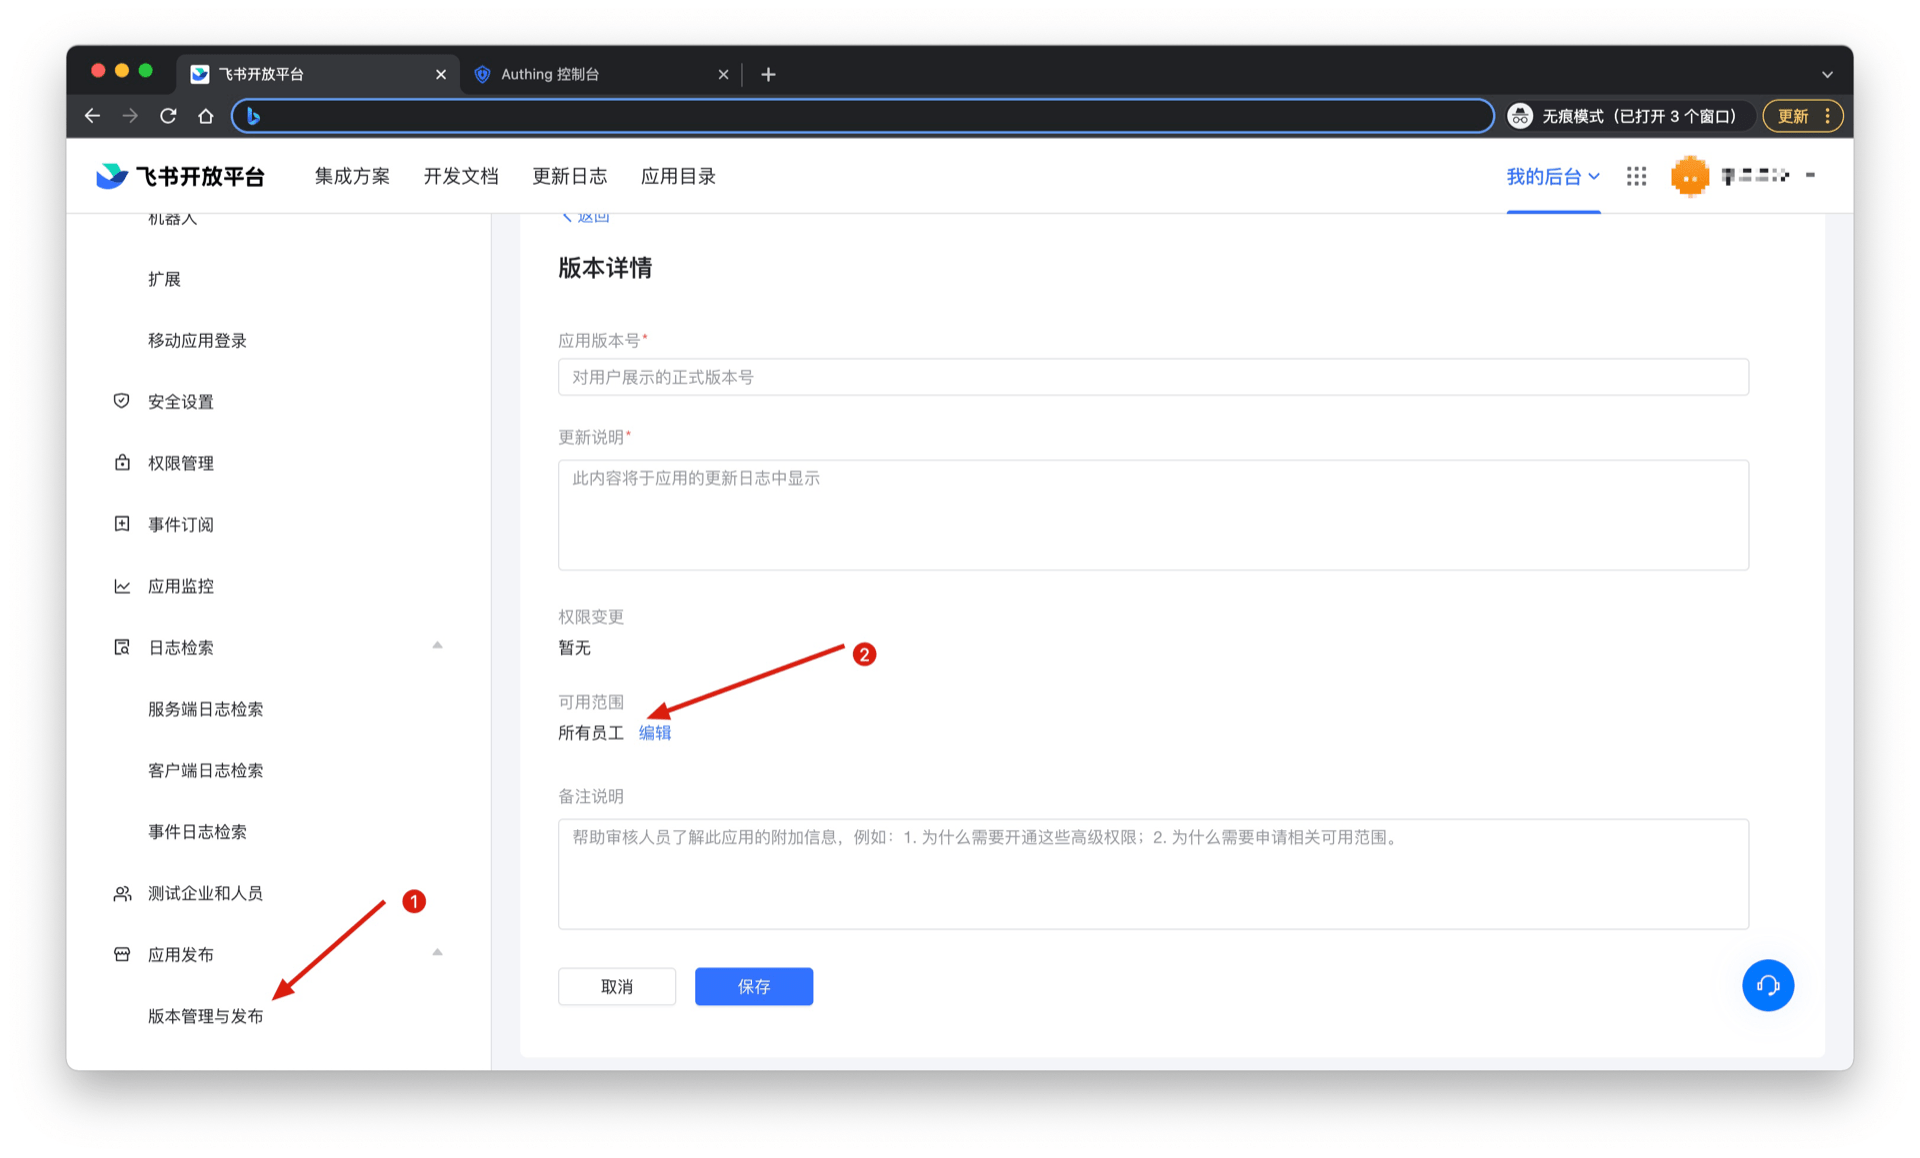This screenshot has height=1158, width=1920.
Task: Click the orange user avatar
Action: pos(1689,176)
